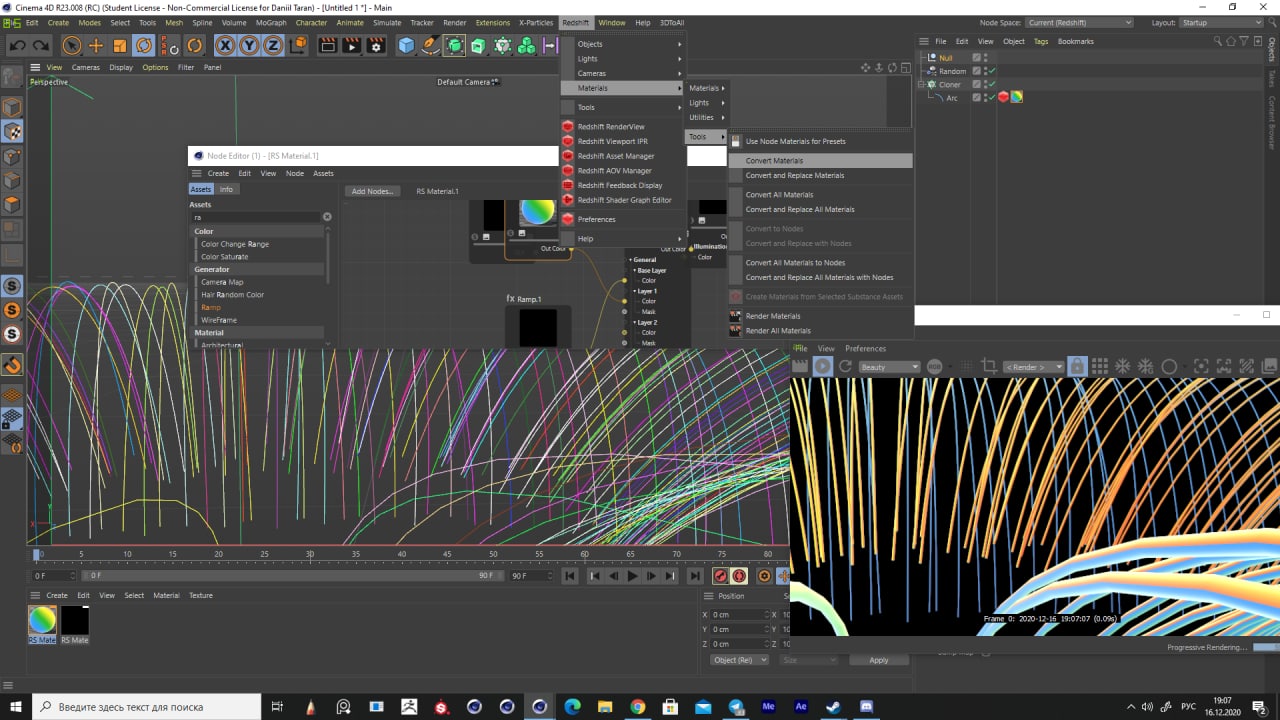Open the MoGraph menu in menu bar

pyautogui.click(x=271, y=22)
